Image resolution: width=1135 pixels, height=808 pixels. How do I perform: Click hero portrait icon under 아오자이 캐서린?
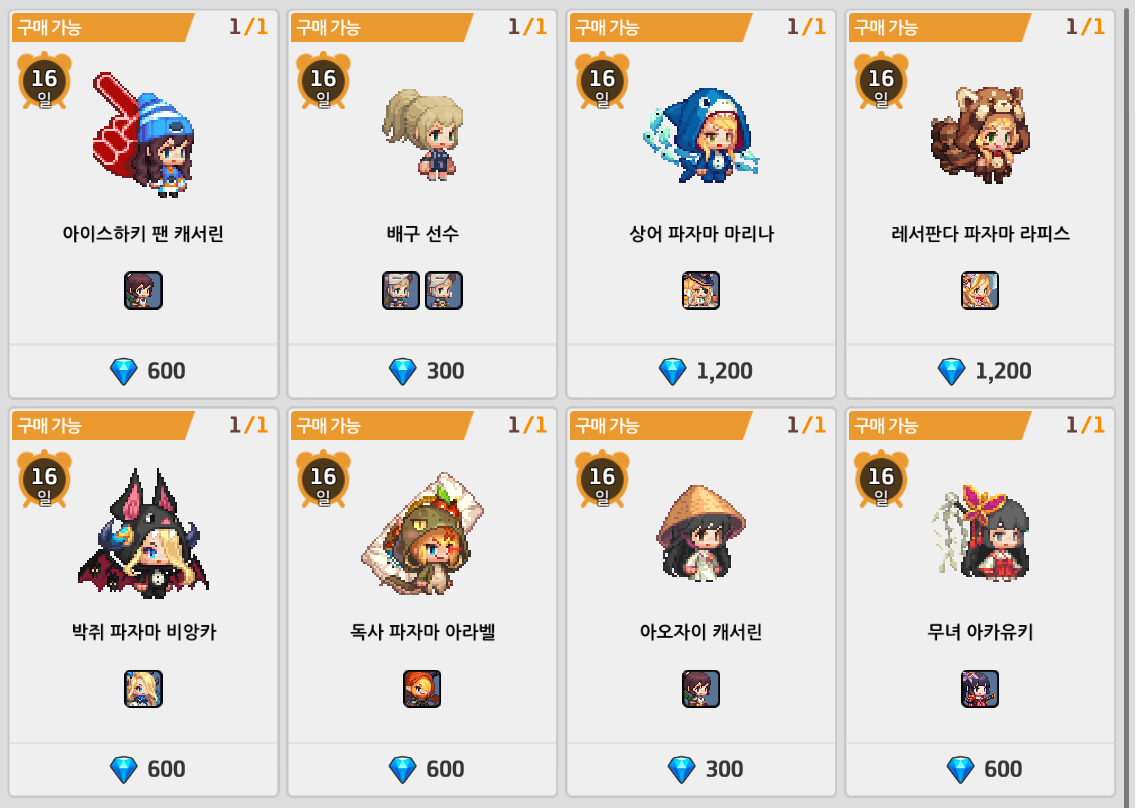(701, 689)
